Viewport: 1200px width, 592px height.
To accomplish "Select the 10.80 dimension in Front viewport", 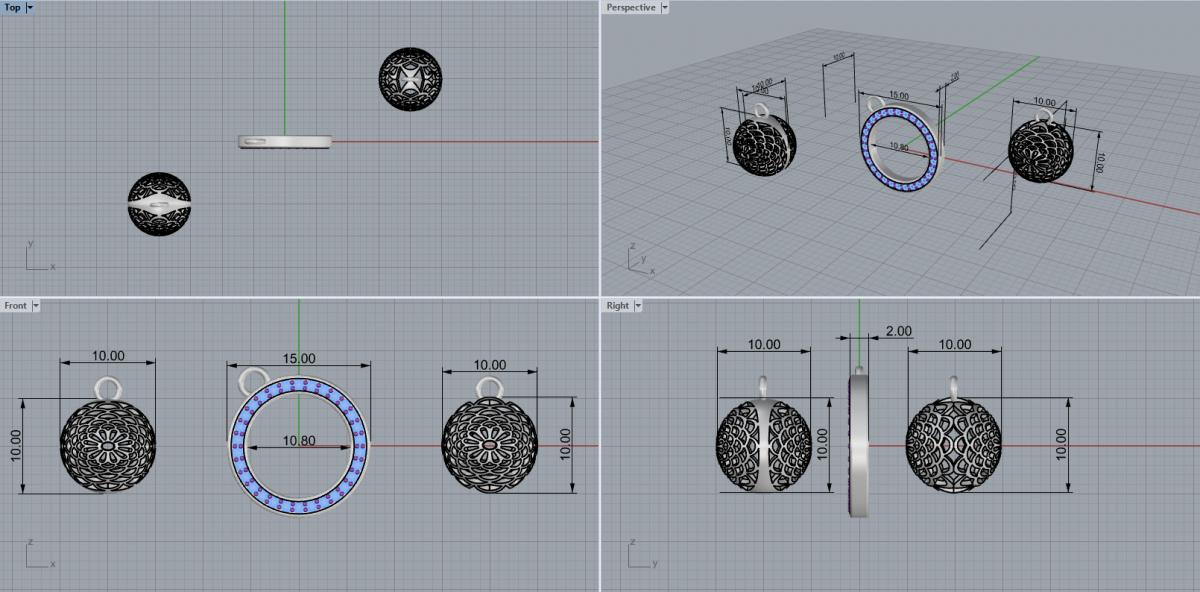I will [x=299, y=440].
